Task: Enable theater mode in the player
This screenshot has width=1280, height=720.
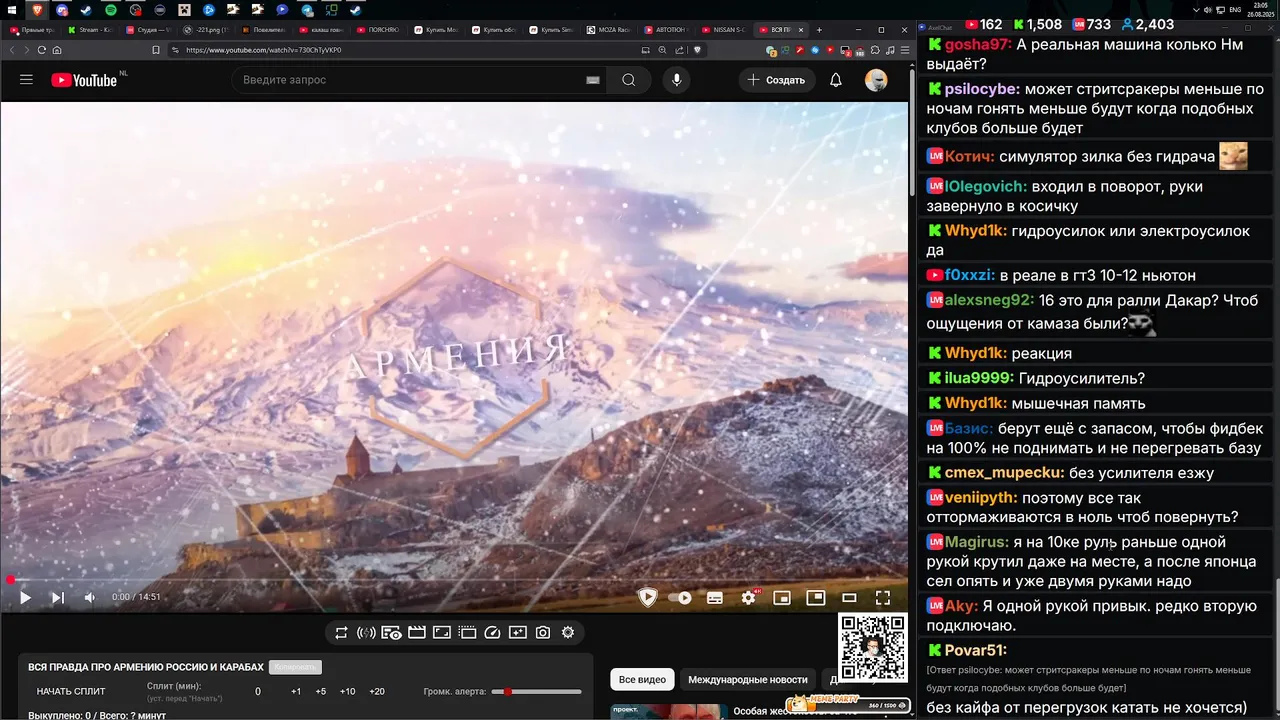Action: 849,598
